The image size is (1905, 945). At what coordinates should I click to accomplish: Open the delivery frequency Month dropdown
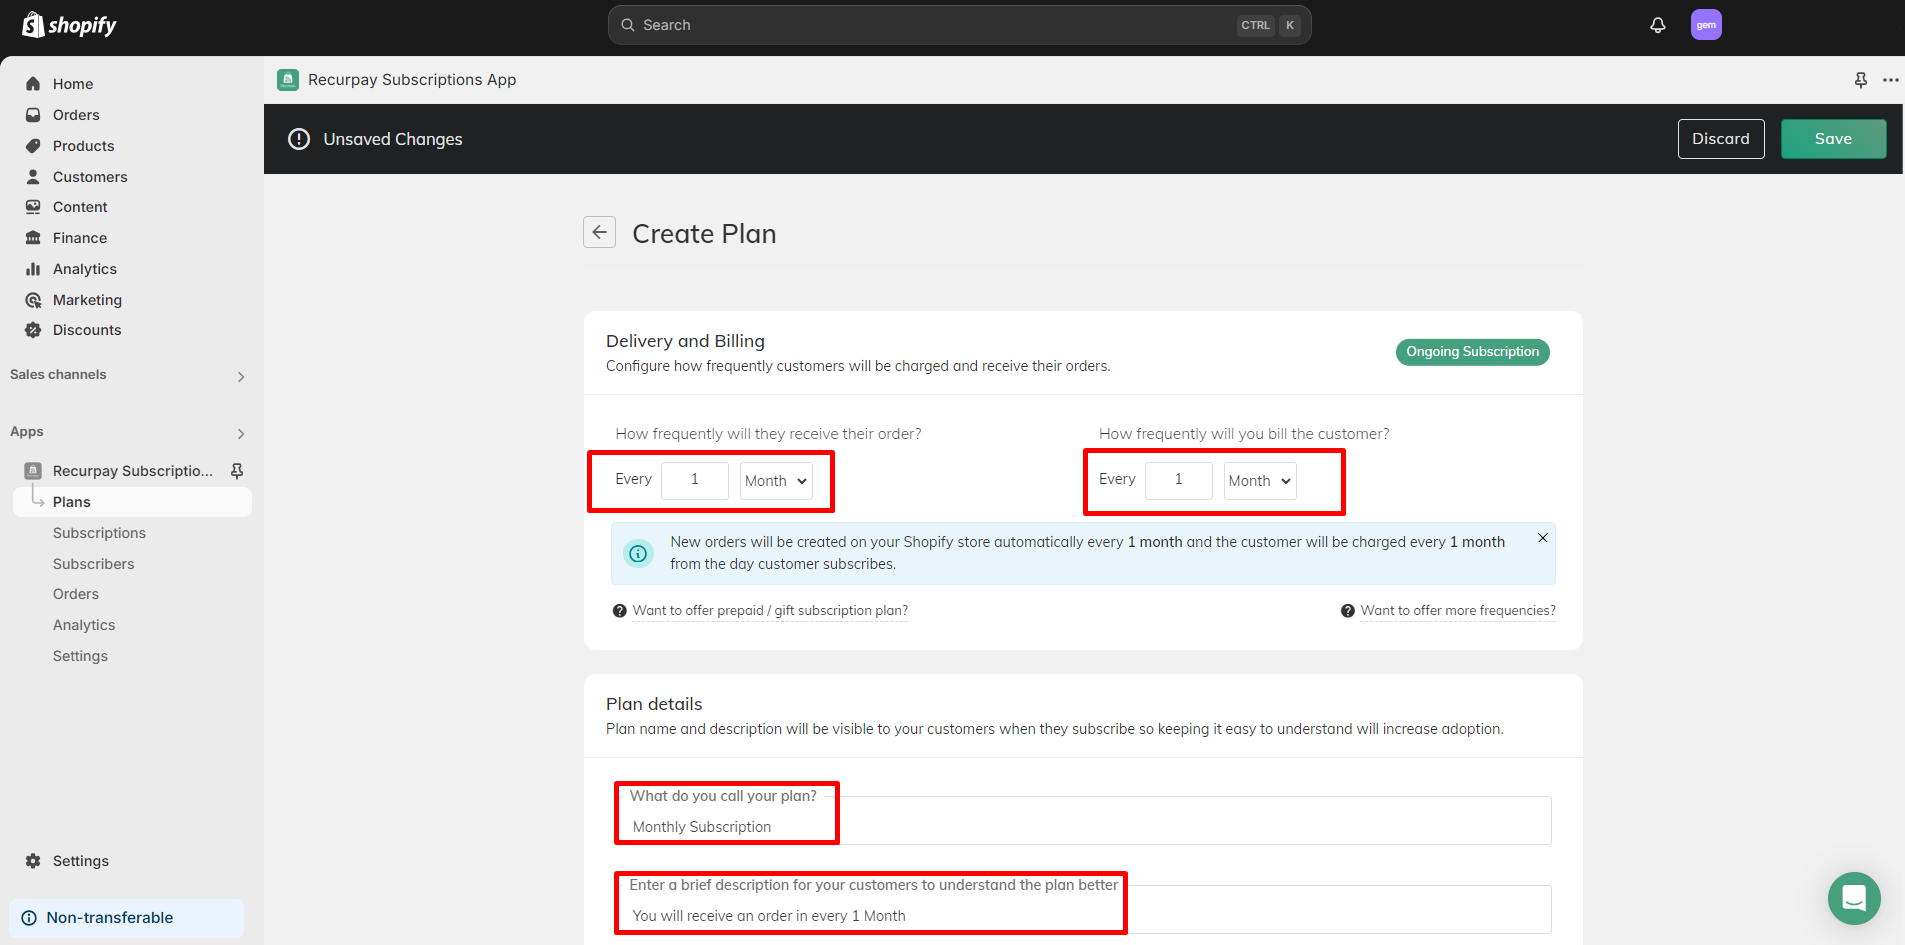pyautogui.click(x=775, y=480)
